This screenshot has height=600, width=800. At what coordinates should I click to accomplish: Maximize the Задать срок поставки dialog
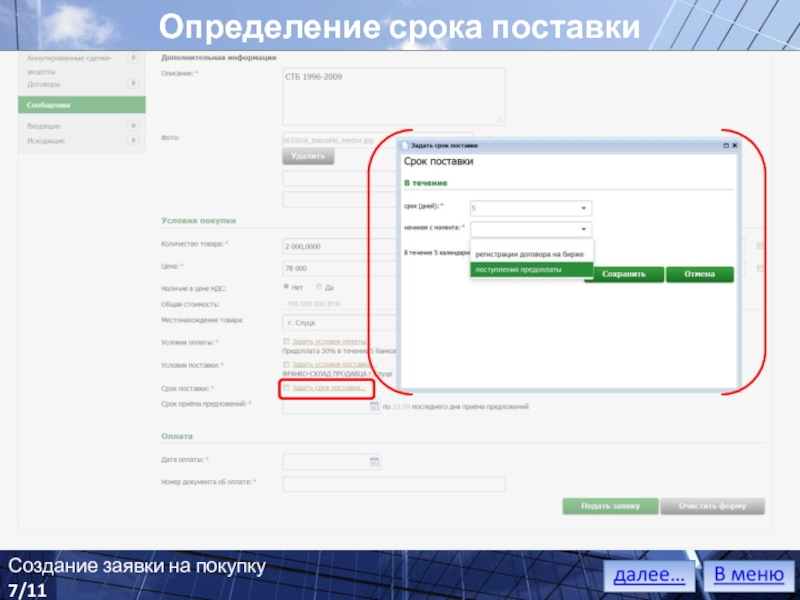point(726,145)
